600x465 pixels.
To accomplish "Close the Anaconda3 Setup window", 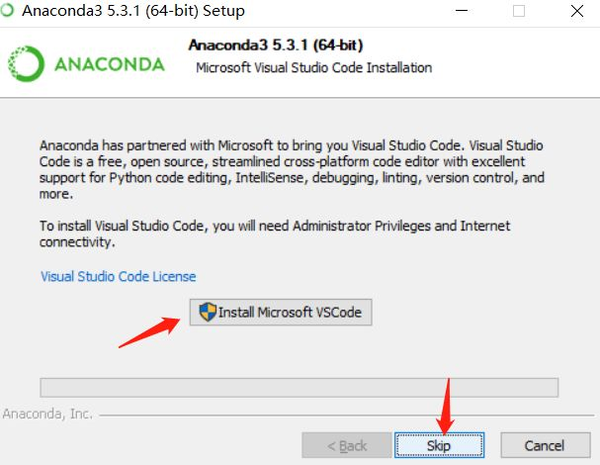I will pos(577,11).
